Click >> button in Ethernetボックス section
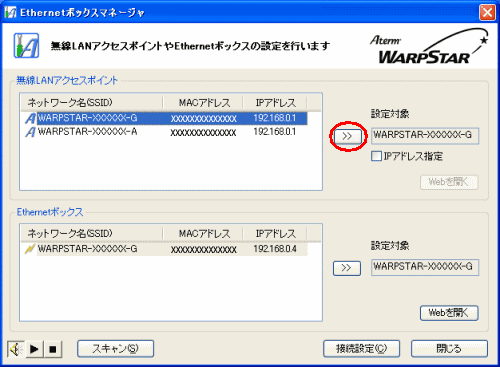Screen dimensions: 500x367 [347, 268]
